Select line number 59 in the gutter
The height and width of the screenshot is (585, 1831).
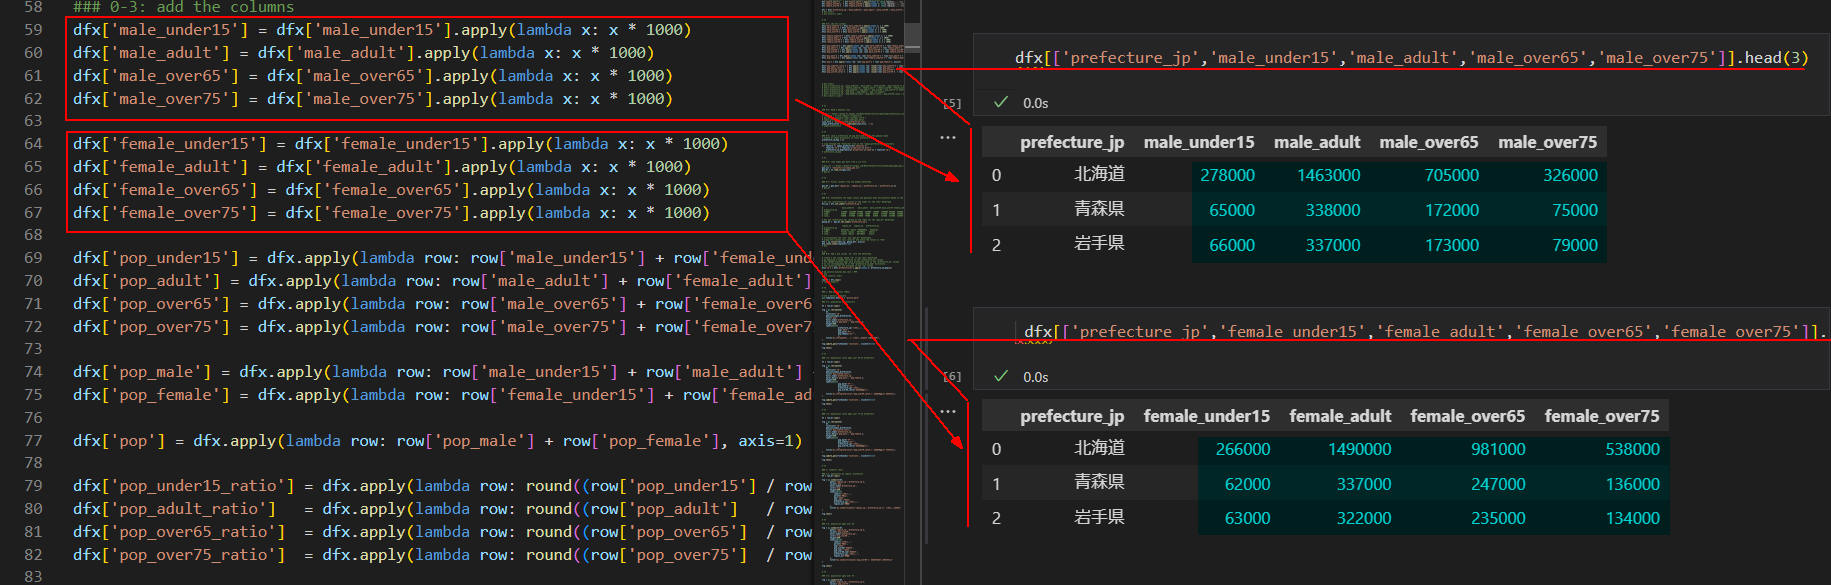[33, 30]
